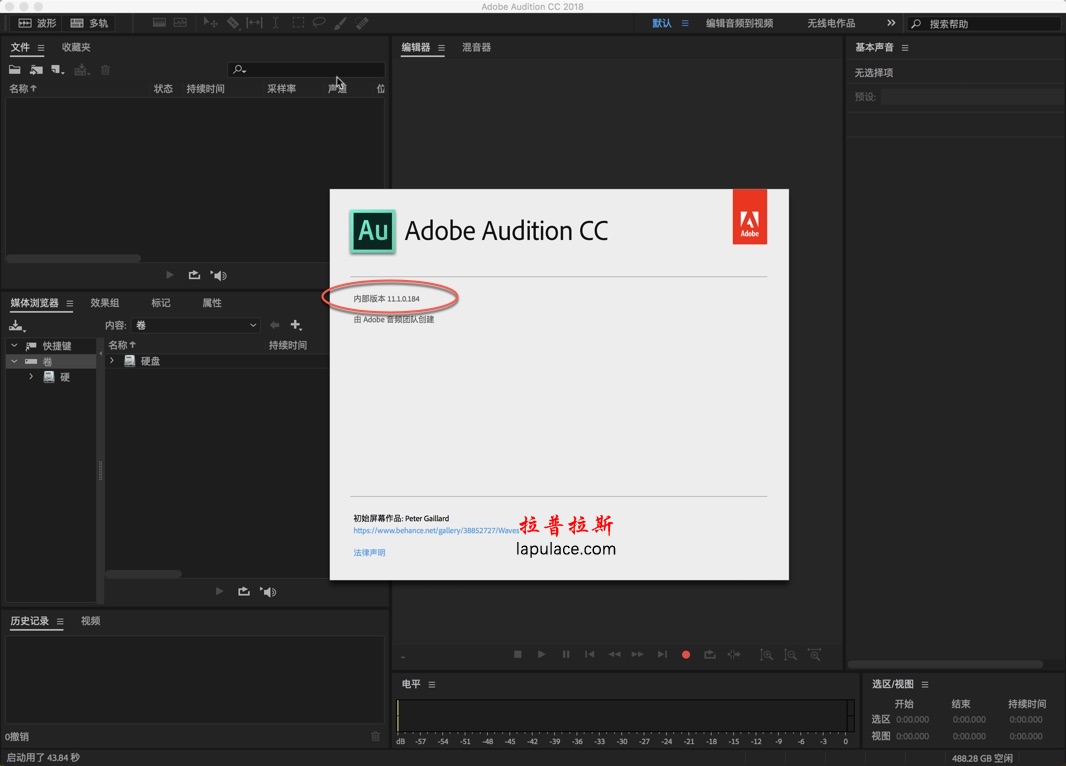Screen dimensions: 1066x766
Task: Switch to the 混音器 tab
Action: pyautogui.click(x=477, y=47)
